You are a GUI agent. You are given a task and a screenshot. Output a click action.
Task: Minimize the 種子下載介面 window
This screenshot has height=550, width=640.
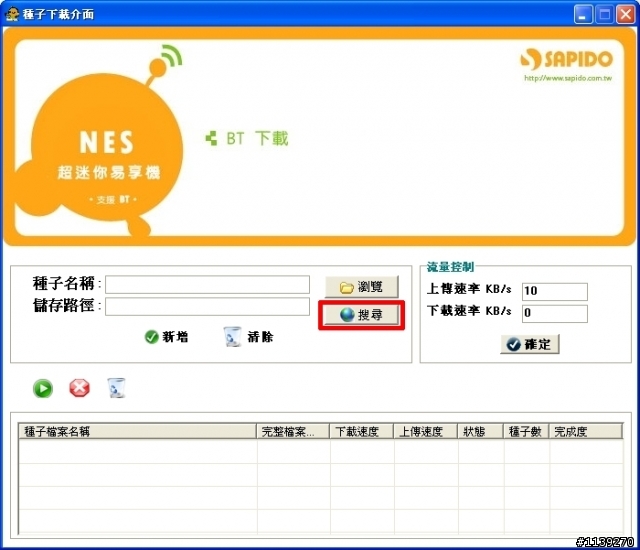583,15
